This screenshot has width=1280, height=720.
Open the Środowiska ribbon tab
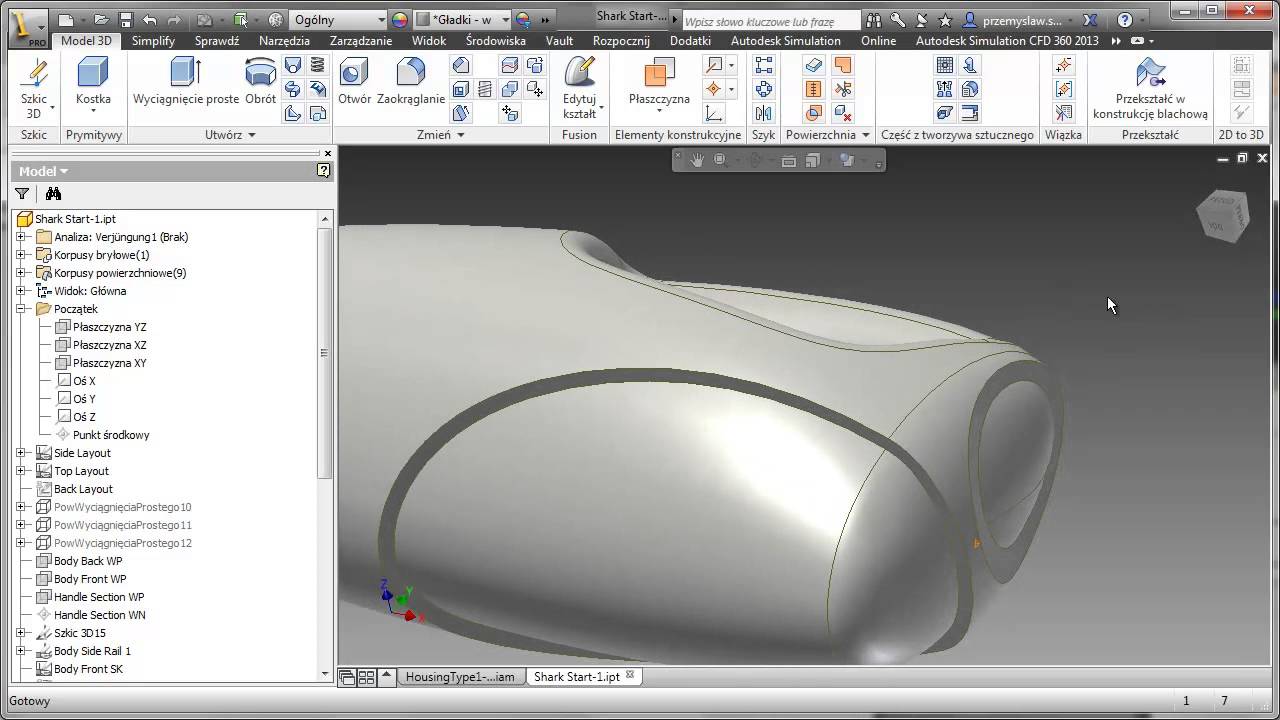(495, 41)
